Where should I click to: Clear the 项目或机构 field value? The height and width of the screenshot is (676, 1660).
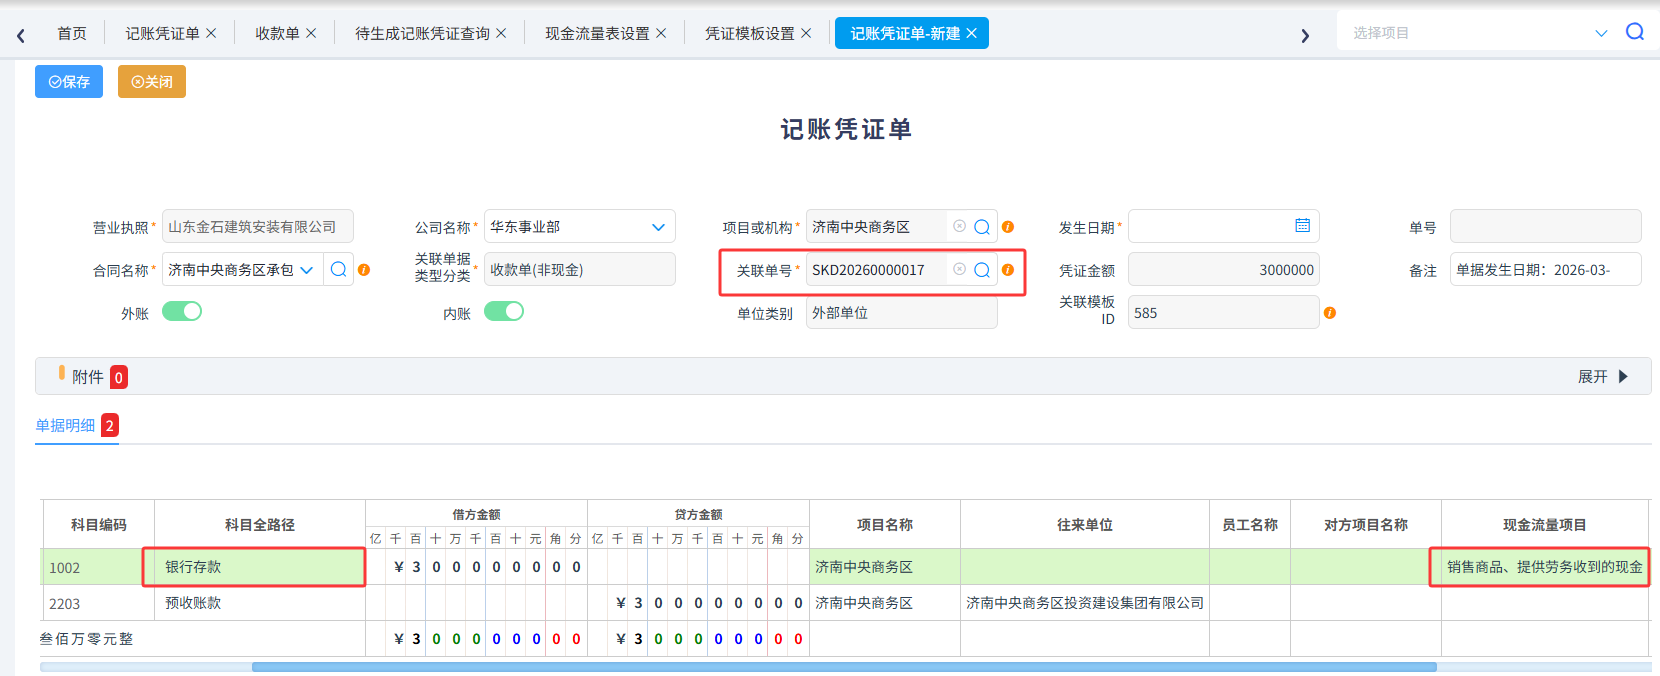[959, 226]
